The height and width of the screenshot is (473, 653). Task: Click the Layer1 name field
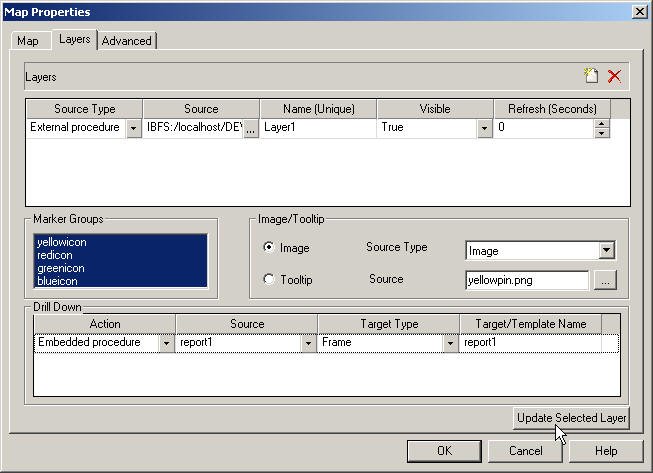click(317, 128)
